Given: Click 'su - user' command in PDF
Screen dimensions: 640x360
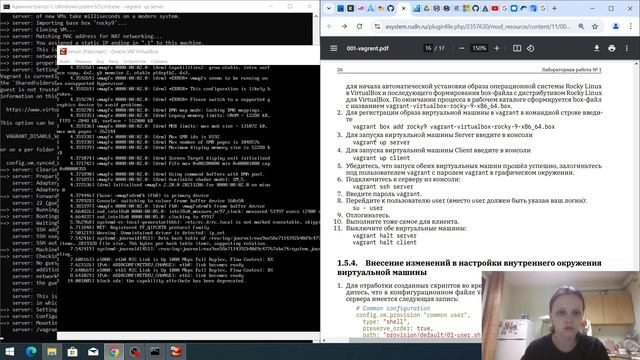Looking at the screenshot, I should click(367, 208).
